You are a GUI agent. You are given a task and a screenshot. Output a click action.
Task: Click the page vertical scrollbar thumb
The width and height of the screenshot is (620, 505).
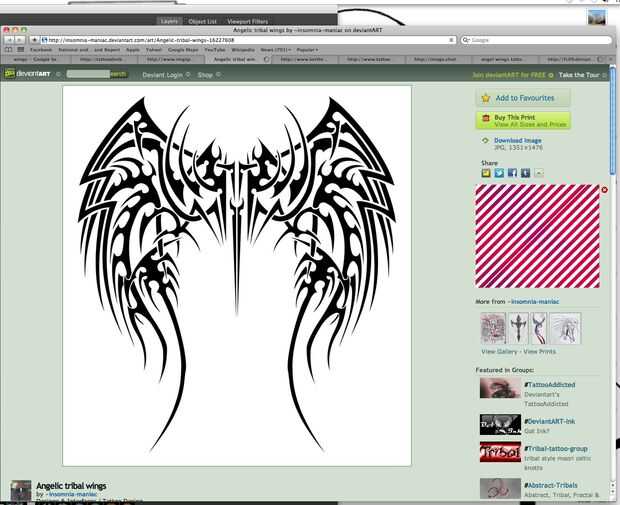612,121
